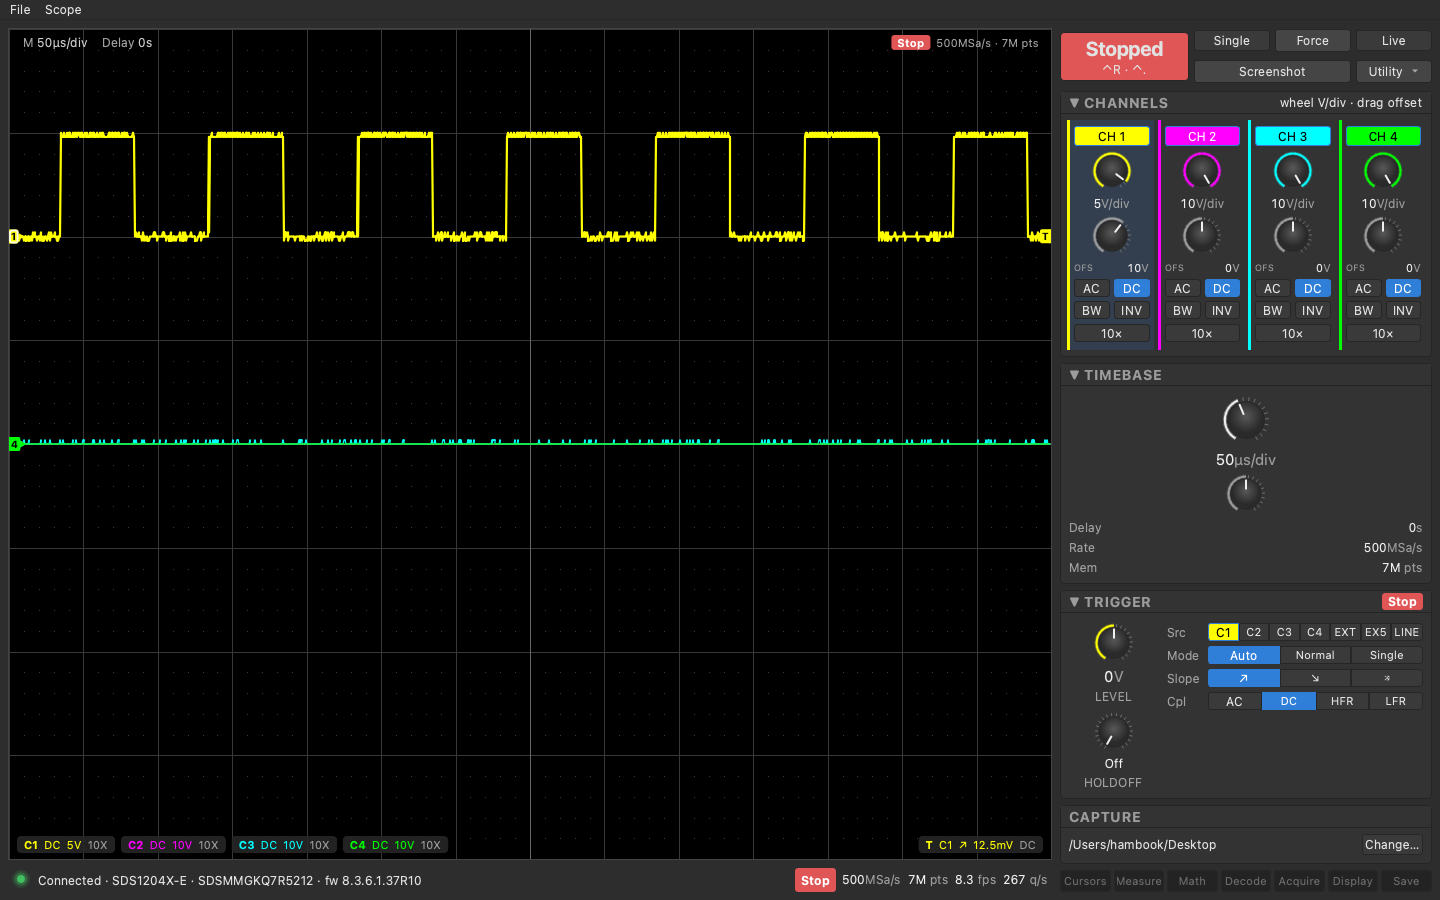Change CH 3 probe 10× setting

(x=1292, y=334)
